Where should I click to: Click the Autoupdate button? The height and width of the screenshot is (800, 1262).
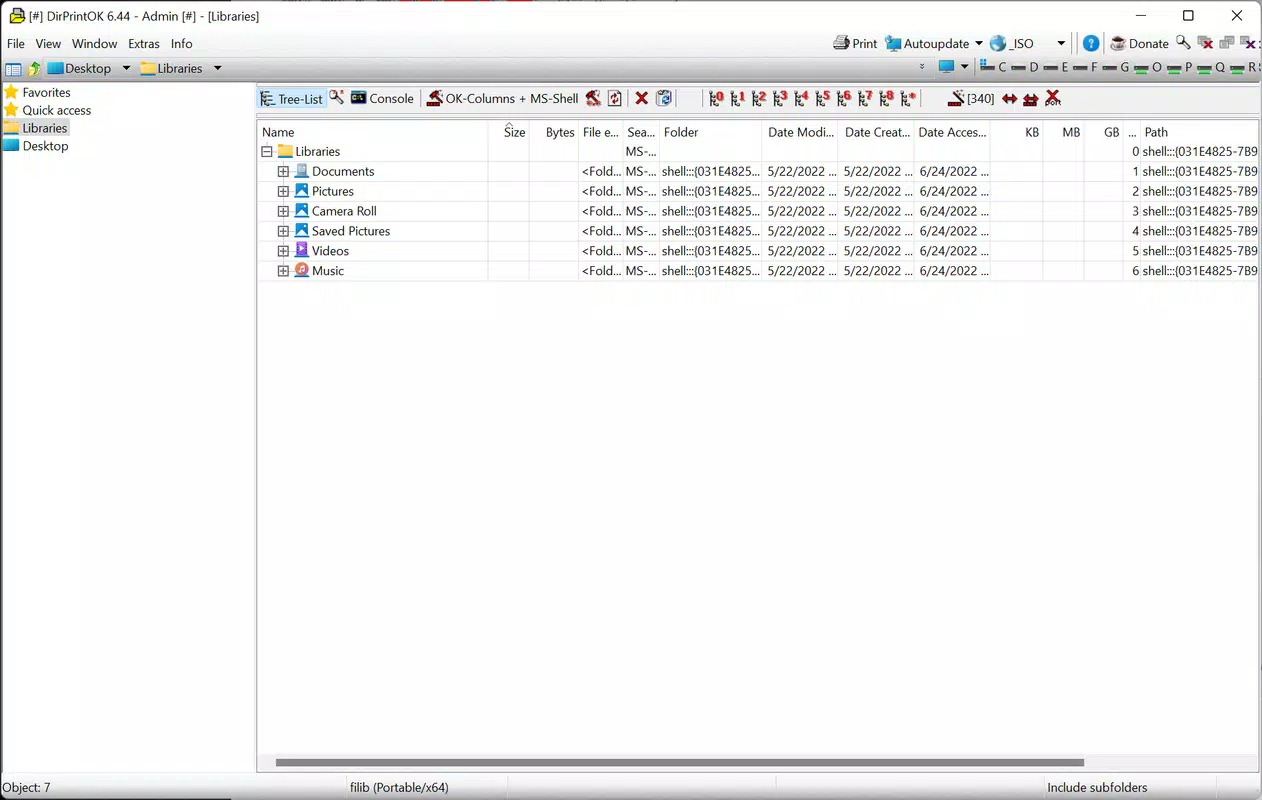tap(927, 43)
